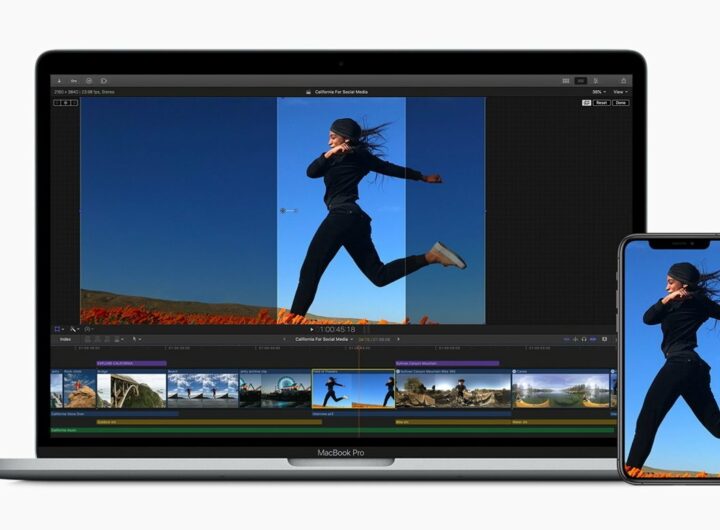This screenshot has height=530, width=720.
Task: Open the Background Tasks checkmark icon
Action: tap(88, 80)
